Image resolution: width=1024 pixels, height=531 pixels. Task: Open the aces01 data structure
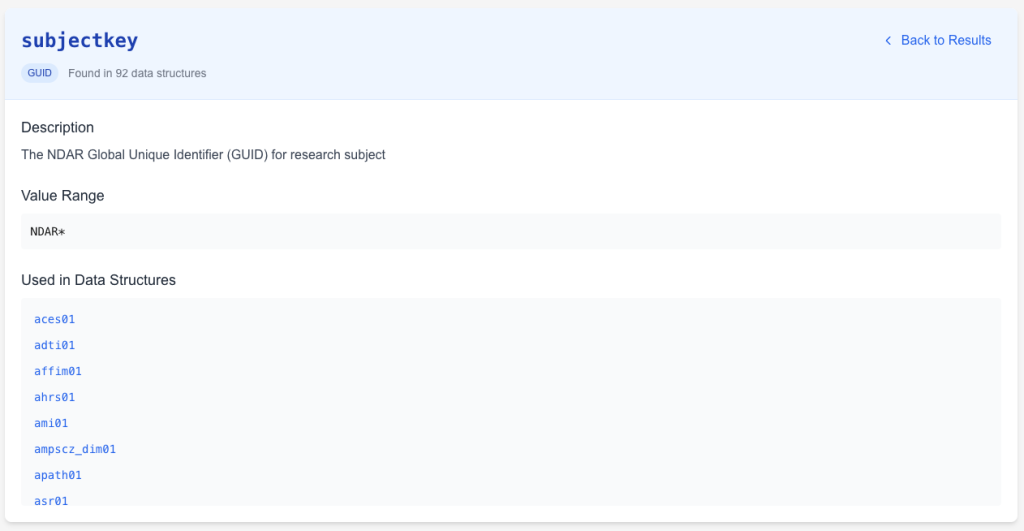[x=54, y=319]
